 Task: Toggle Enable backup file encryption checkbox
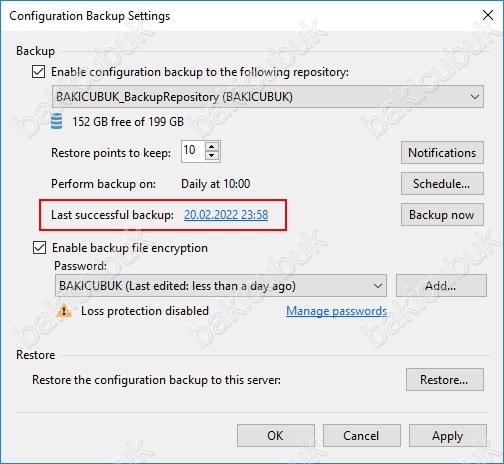(x=39, y=248)
